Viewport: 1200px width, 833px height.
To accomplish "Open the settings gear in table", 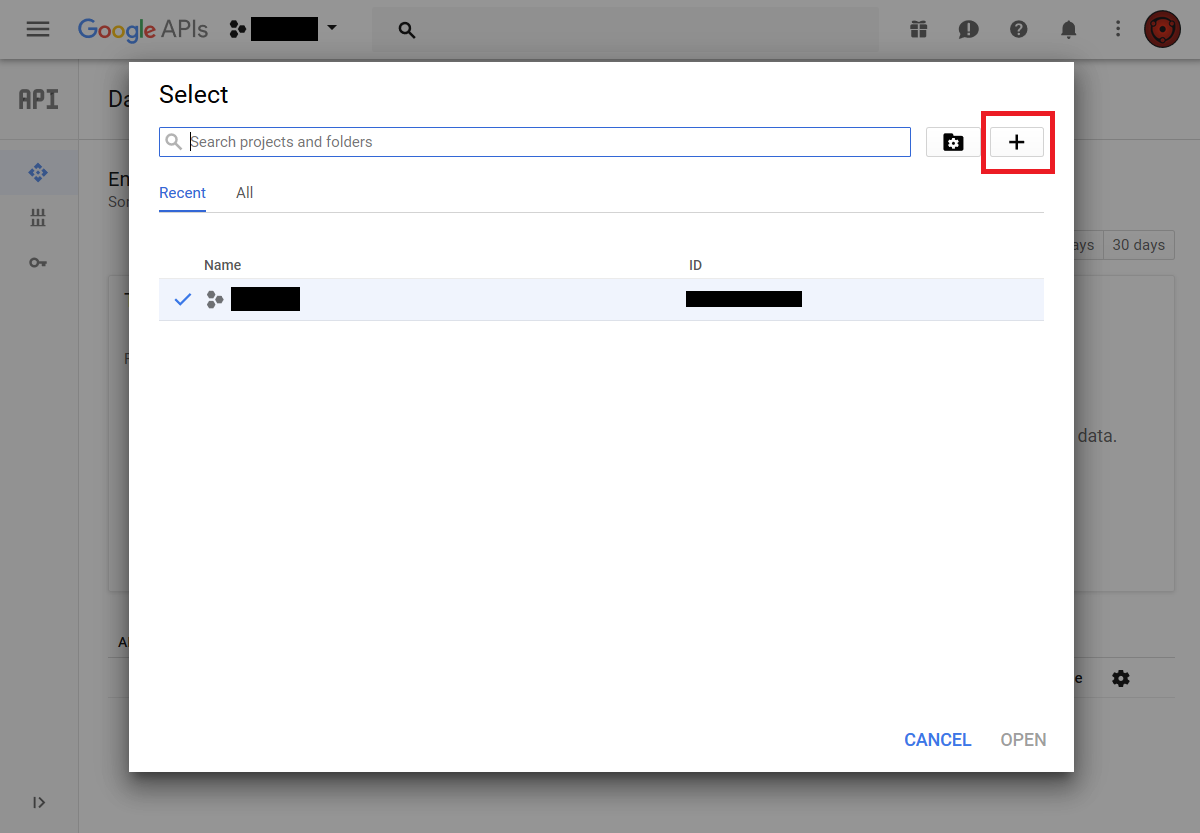I will click(1121, 678).
